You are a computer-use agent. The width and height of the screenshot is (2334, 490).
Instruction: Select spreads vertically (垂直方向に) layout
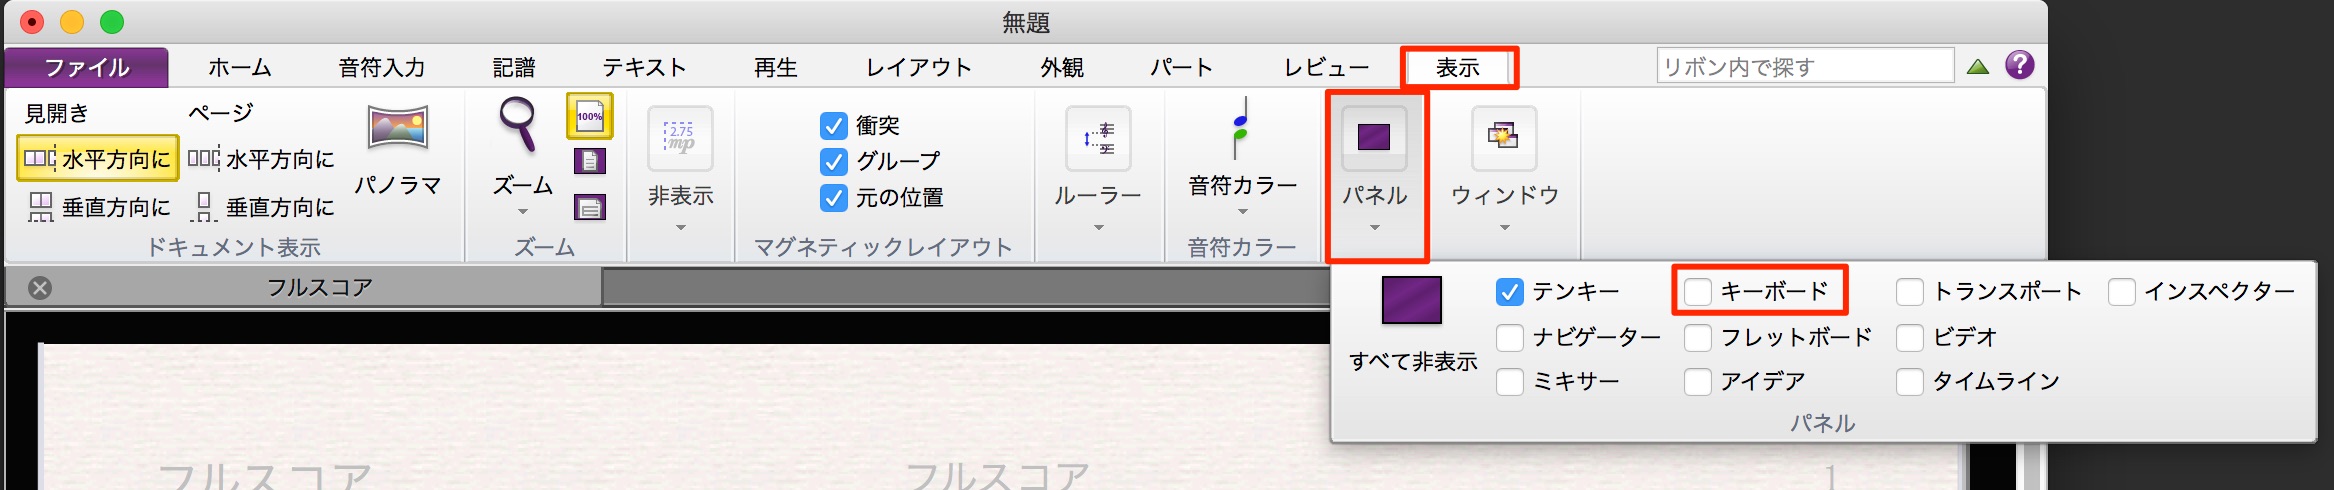click(x=97, y=207)
